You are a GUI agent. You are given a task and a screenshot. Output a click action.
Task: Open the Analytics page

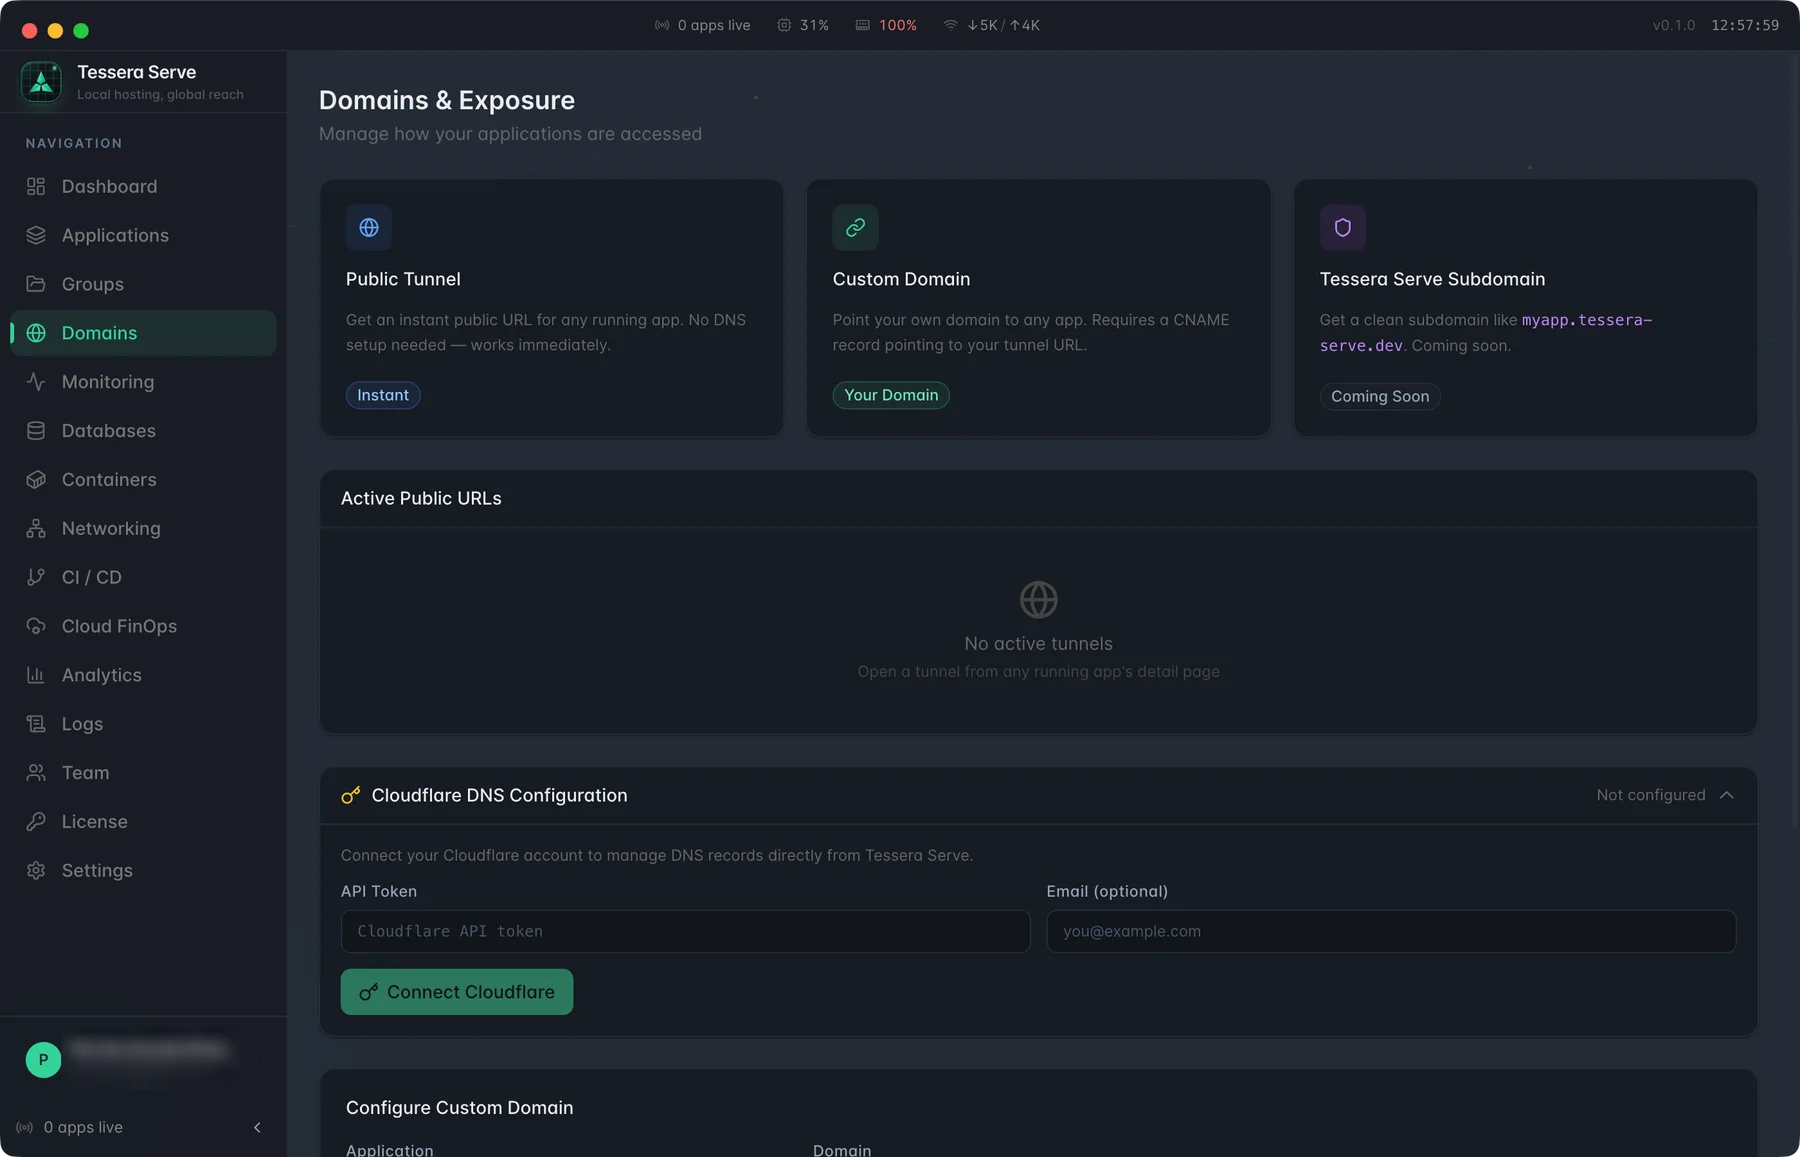[143, 675]
